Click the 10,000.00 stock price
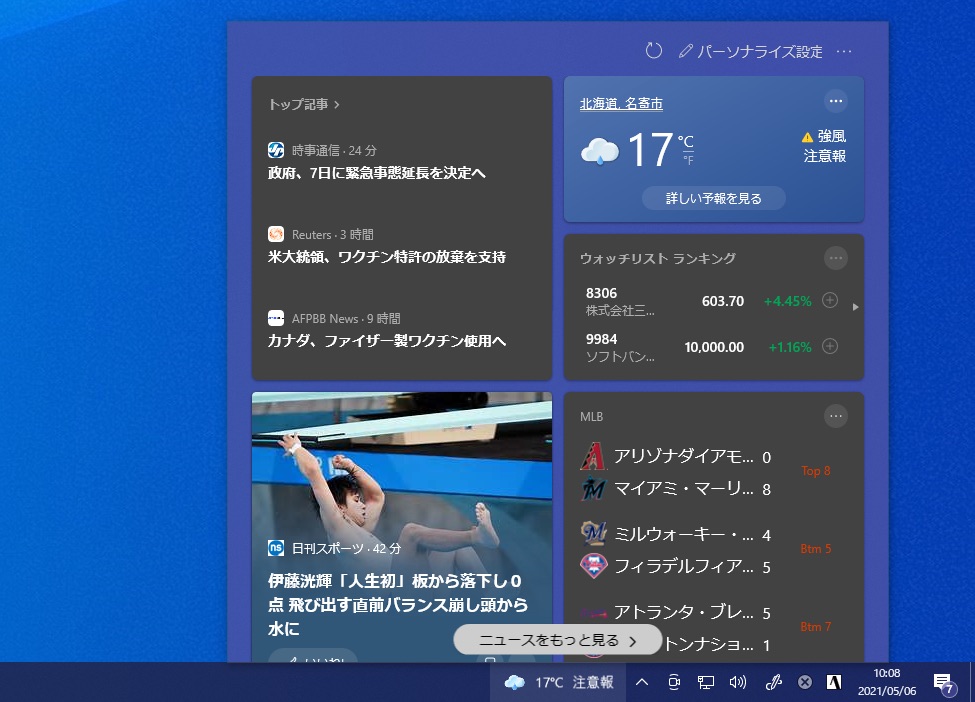This screenshot has height=702, width=975. (x=714, y=348)
